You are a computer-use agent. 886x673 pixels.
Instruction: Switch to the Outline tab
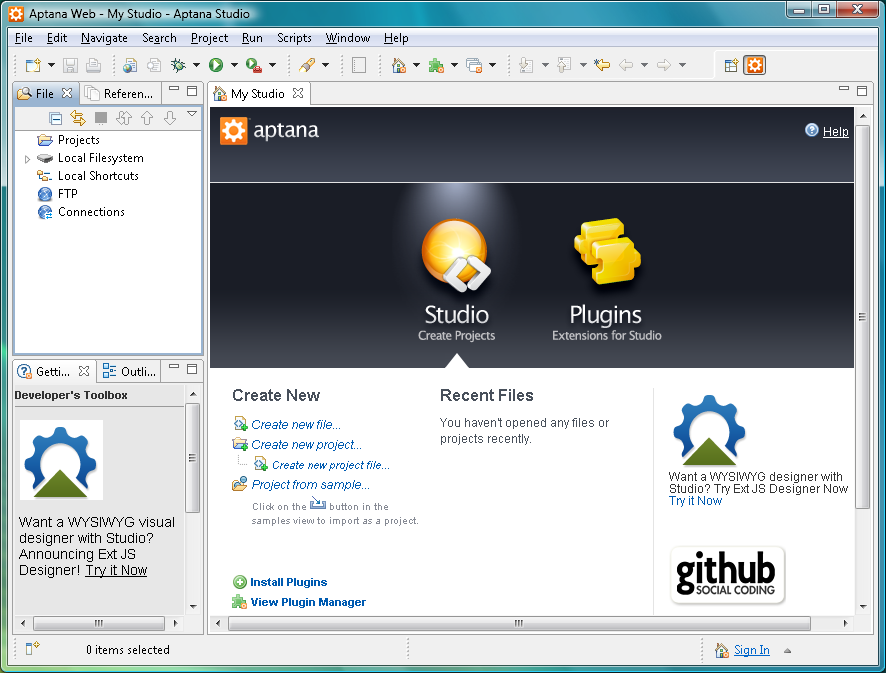pyautogui.click(x=129, y=371)
